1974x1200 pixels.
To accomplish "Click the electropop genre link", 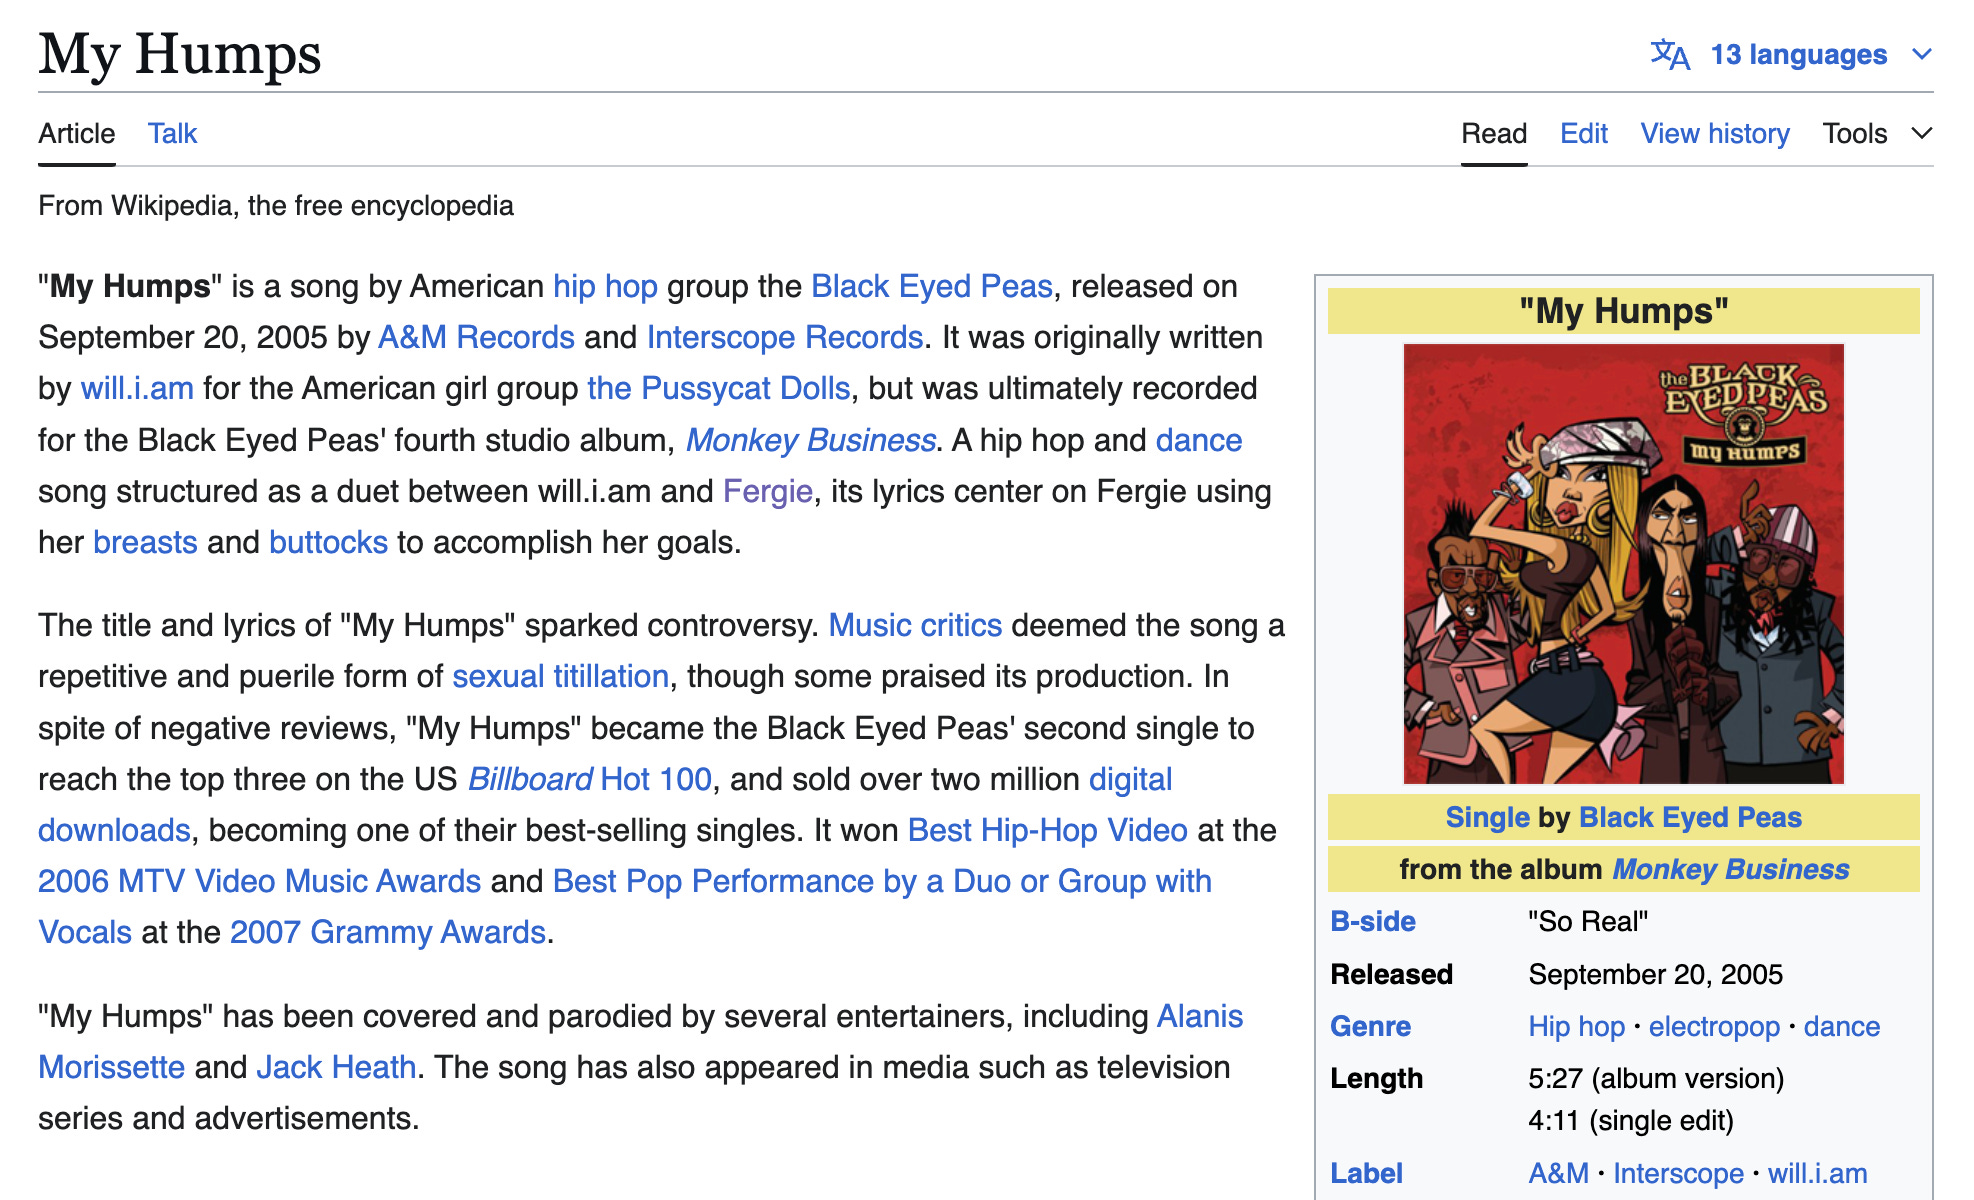I will 1714,1026.
